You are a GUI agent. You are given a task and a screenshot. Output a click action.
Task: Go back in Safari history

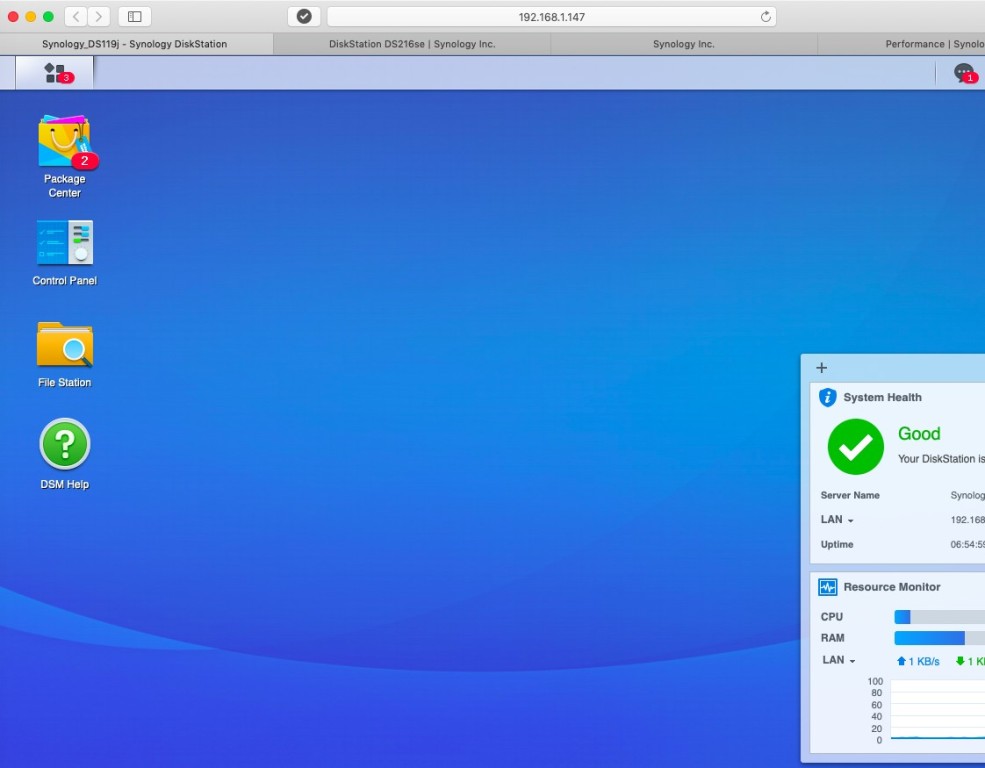pos(76,16)
